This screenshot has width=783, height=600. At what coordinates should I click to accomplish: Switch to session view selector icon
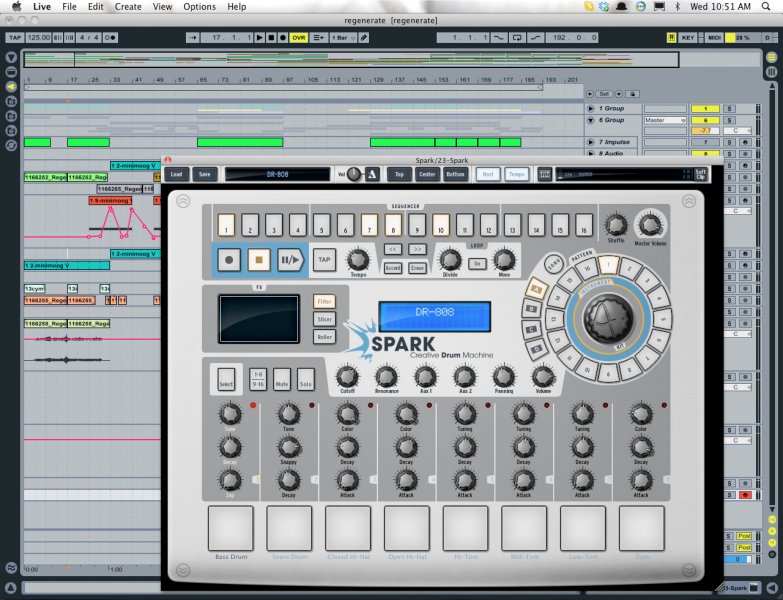pyautogui.click(x=772, y=72)
